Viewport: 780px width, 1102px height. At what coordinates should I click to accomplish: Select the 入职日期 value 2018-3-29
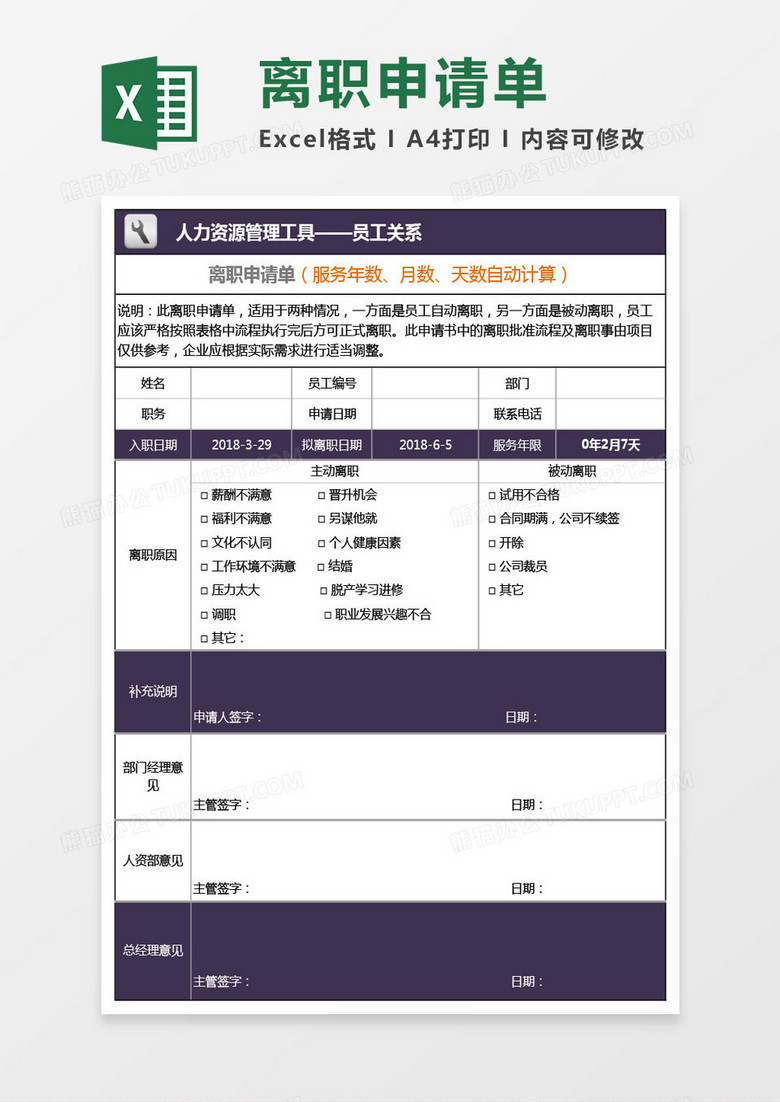pyautogui.click(x=241, y=445)
